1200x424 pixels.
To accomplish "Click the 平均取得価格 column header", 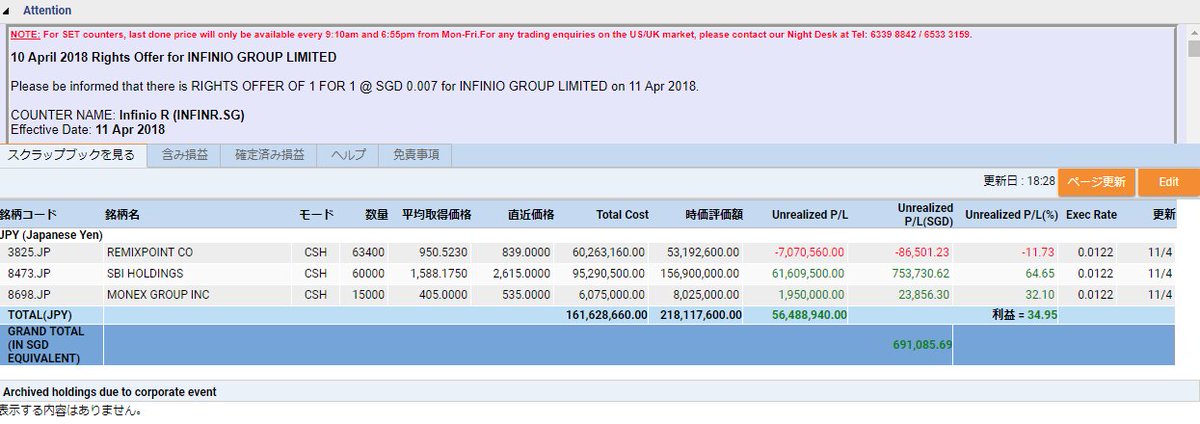I will [x=436, y=215].
